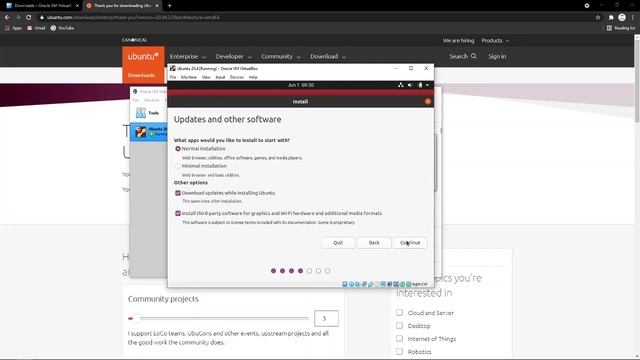This screenshot has width=640, height=360.
Task: Click VirtualBox status bar USB icon
Action: coord(371,284)
